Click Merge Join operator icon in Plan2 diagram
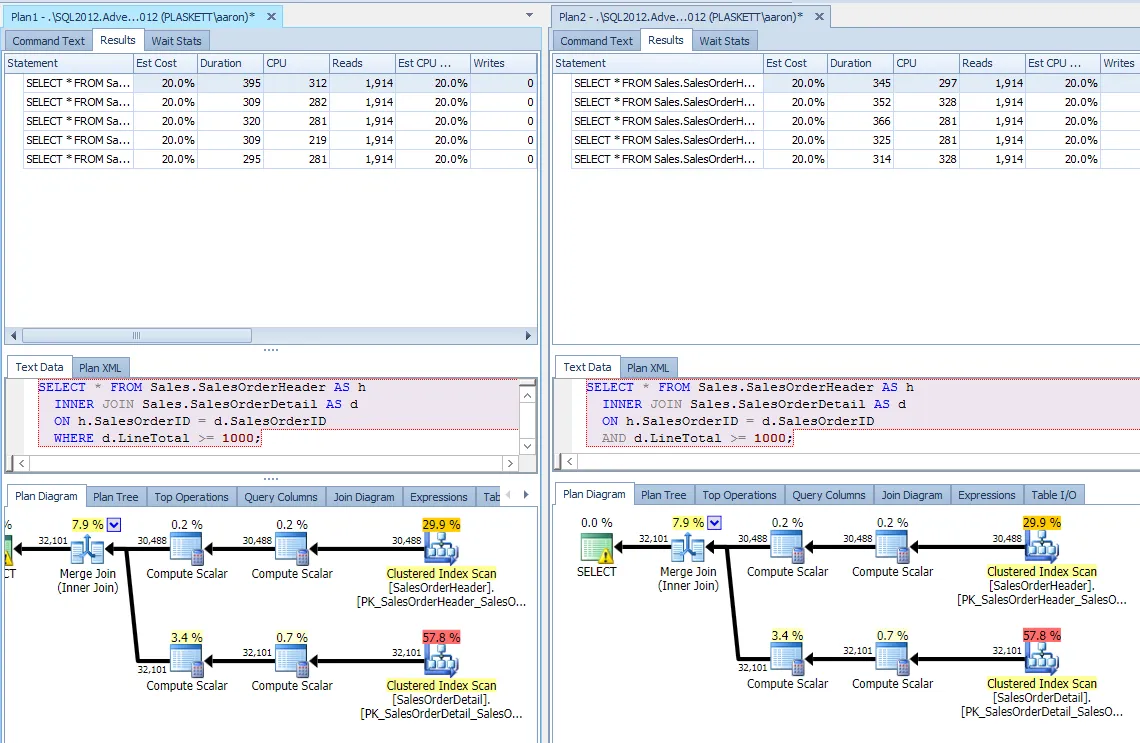 [688, 547]
